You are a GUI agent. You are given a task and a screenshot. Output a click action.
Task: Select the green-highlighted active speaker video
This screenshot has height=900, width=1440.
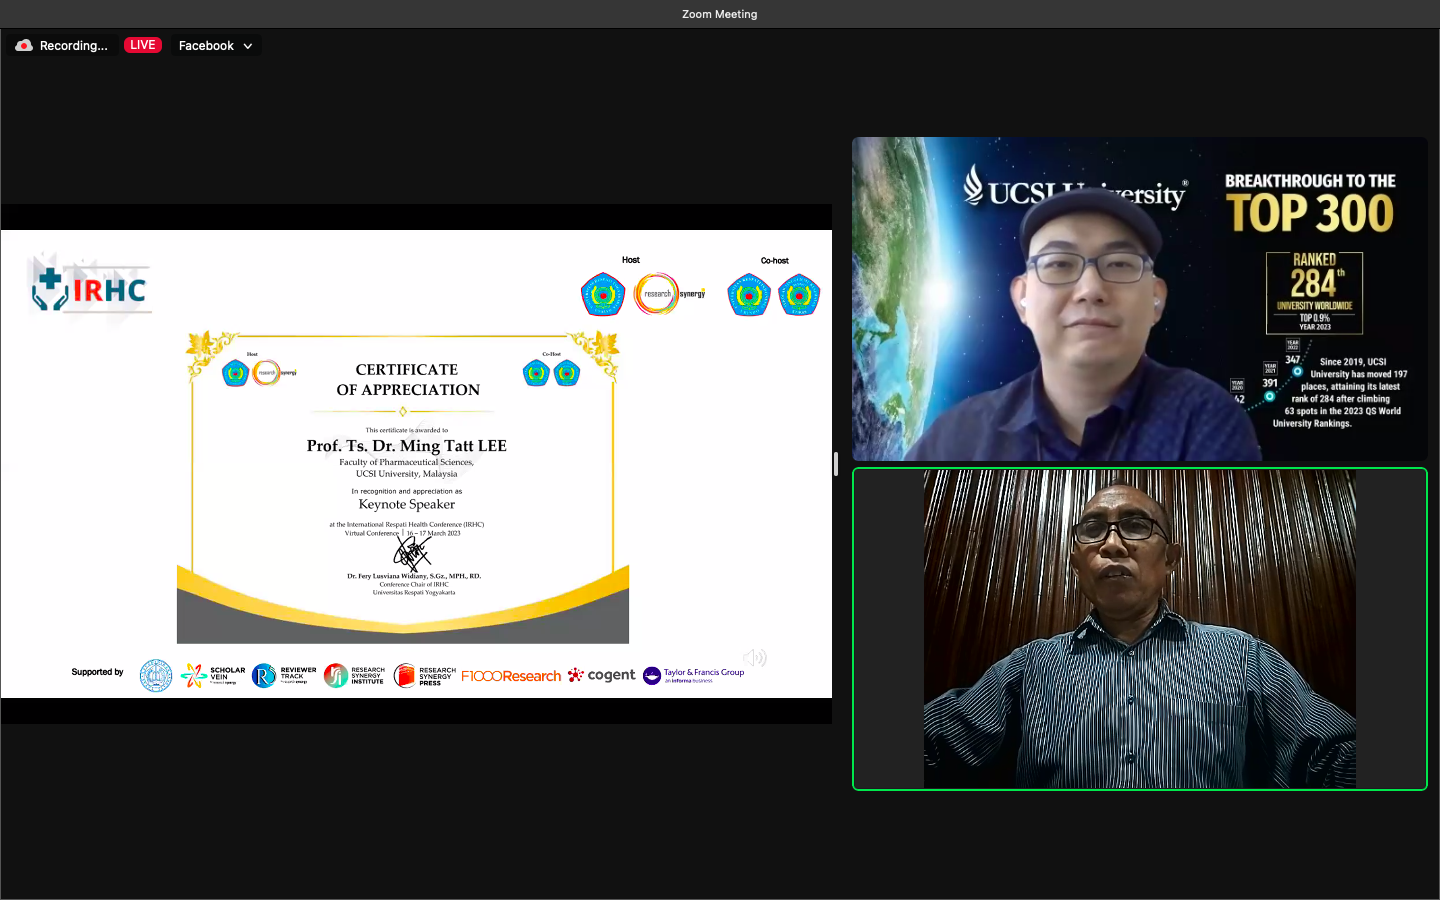click(x=1139, y=629)
